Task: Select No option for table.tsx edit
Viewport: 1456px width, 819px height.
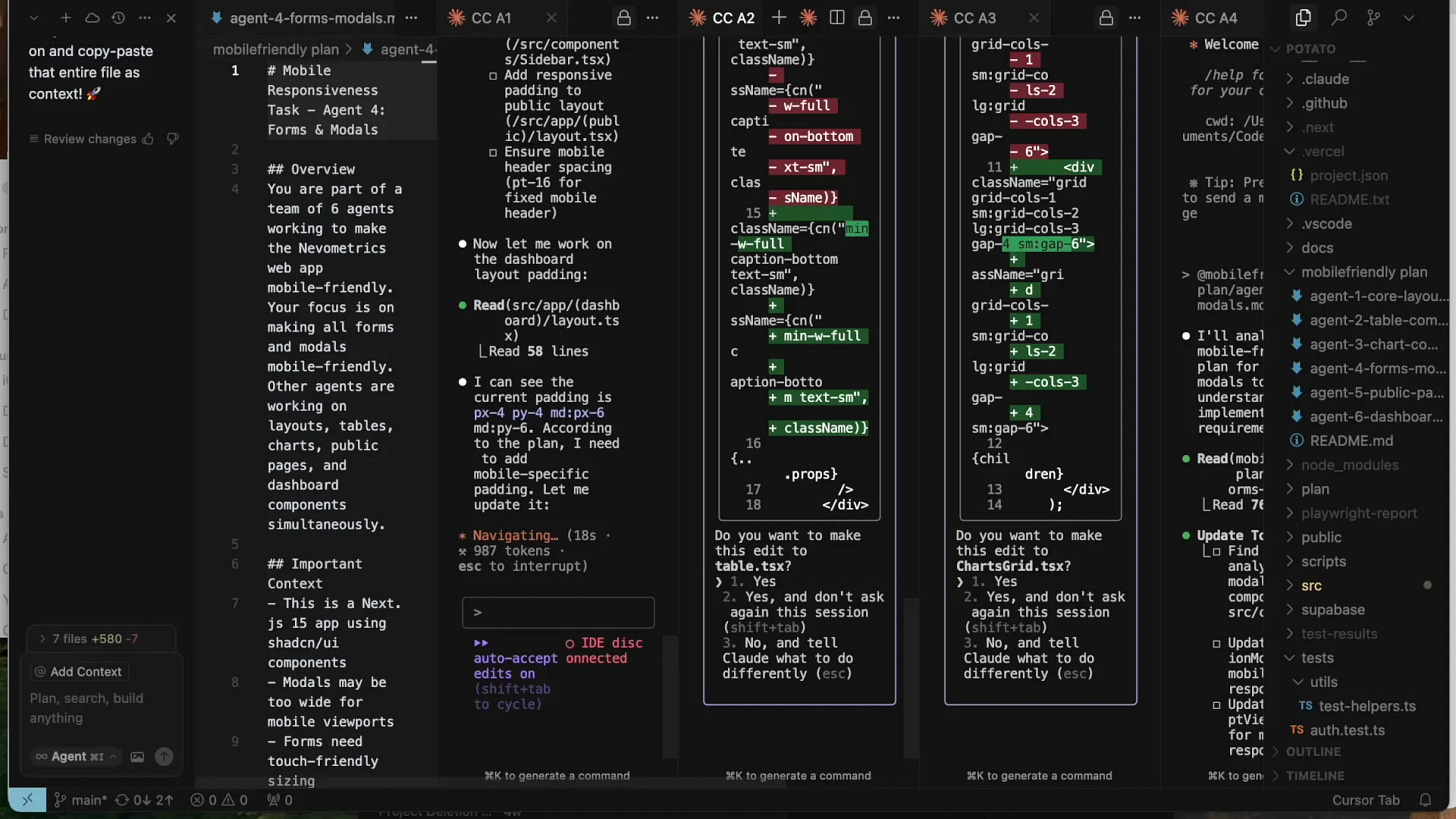Action: 787,658
